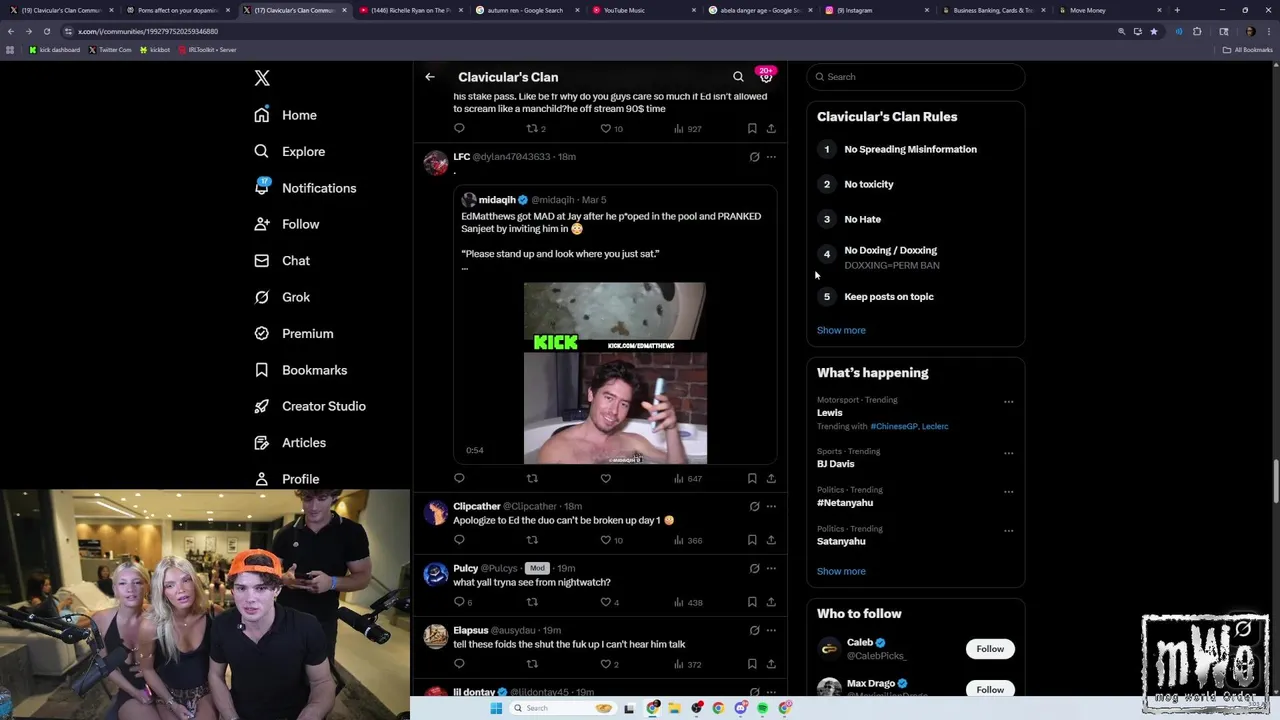
Task: Reply to the LFC post
Action: tap(459, 478)
